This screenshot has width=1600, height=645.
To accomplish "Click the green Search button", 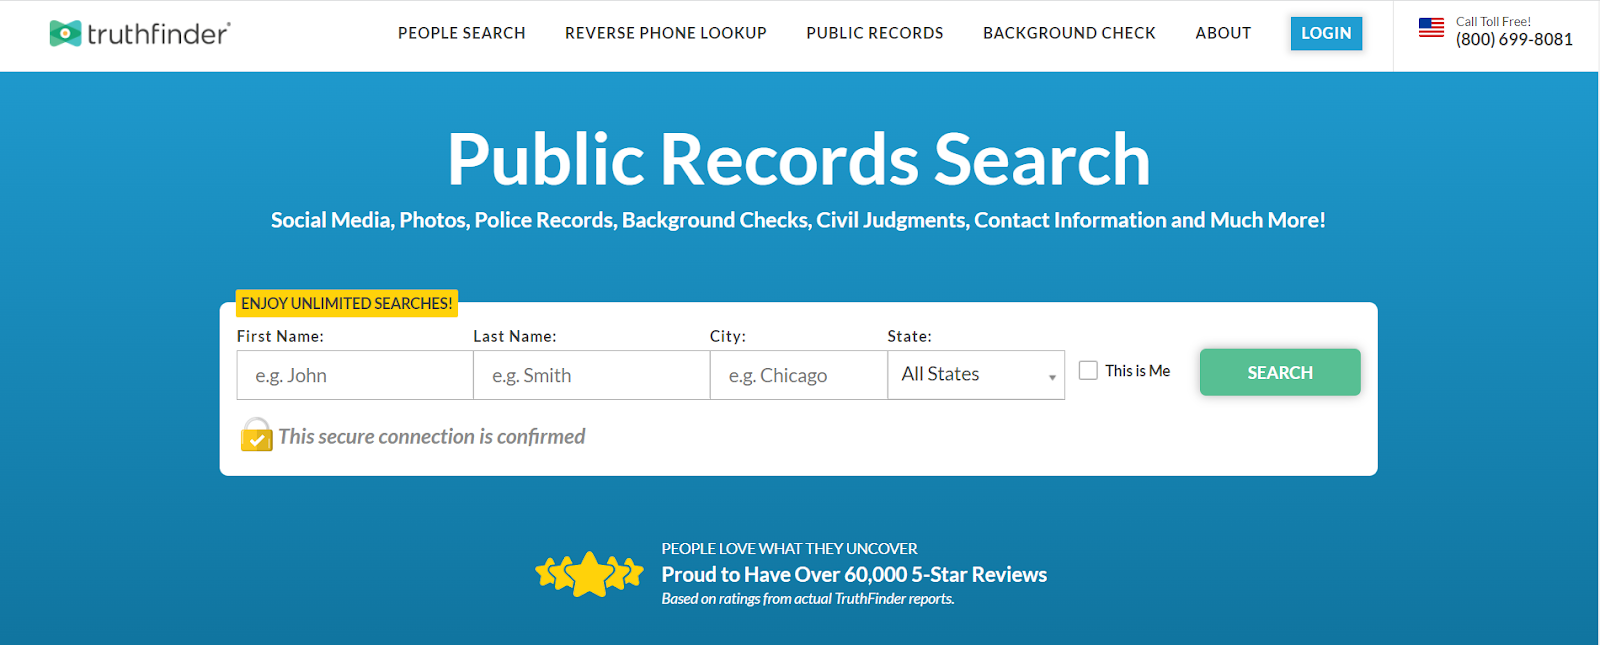I will (x=1280, y=372).
